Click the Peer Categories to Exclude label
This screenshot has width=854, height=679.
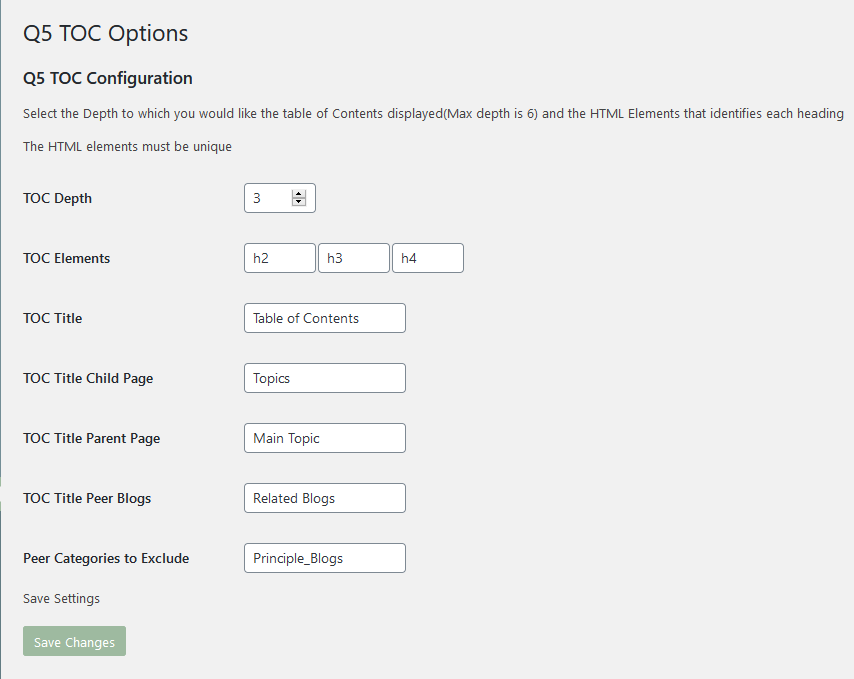[x=106, y=558]
